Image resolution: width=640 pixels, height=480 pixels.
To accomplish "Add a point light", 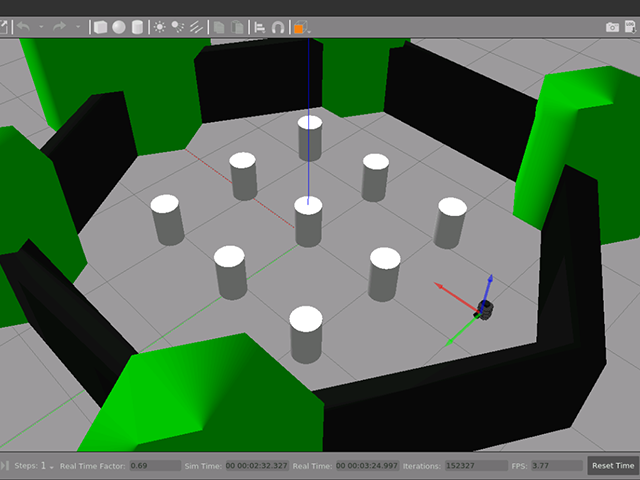I will point(160,27).
